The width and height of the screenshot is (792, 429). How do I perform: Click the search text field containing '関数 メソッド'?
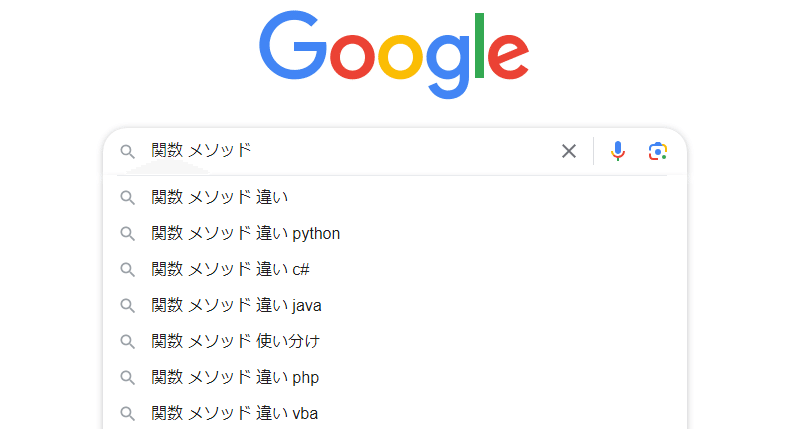[x=351, y=151]
